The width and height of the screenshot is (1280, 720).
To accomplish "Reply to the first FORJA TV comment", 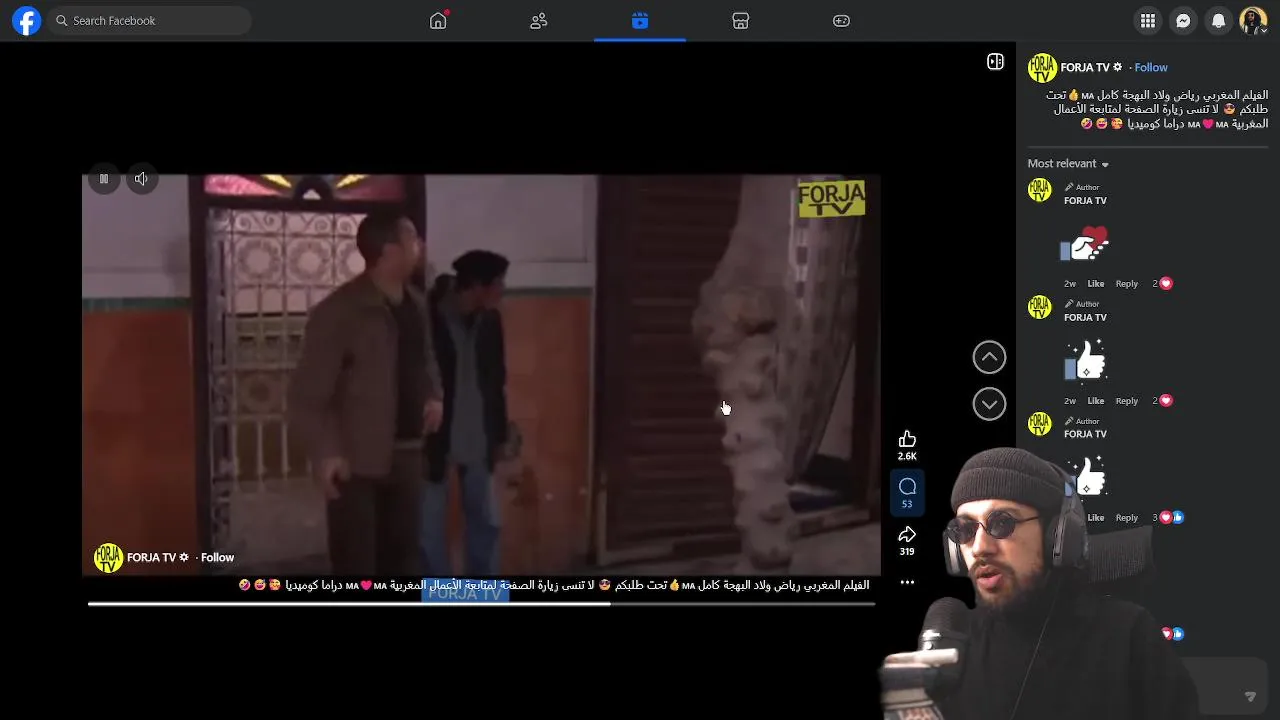I will pyautogui.click(x=1127, y=284).
